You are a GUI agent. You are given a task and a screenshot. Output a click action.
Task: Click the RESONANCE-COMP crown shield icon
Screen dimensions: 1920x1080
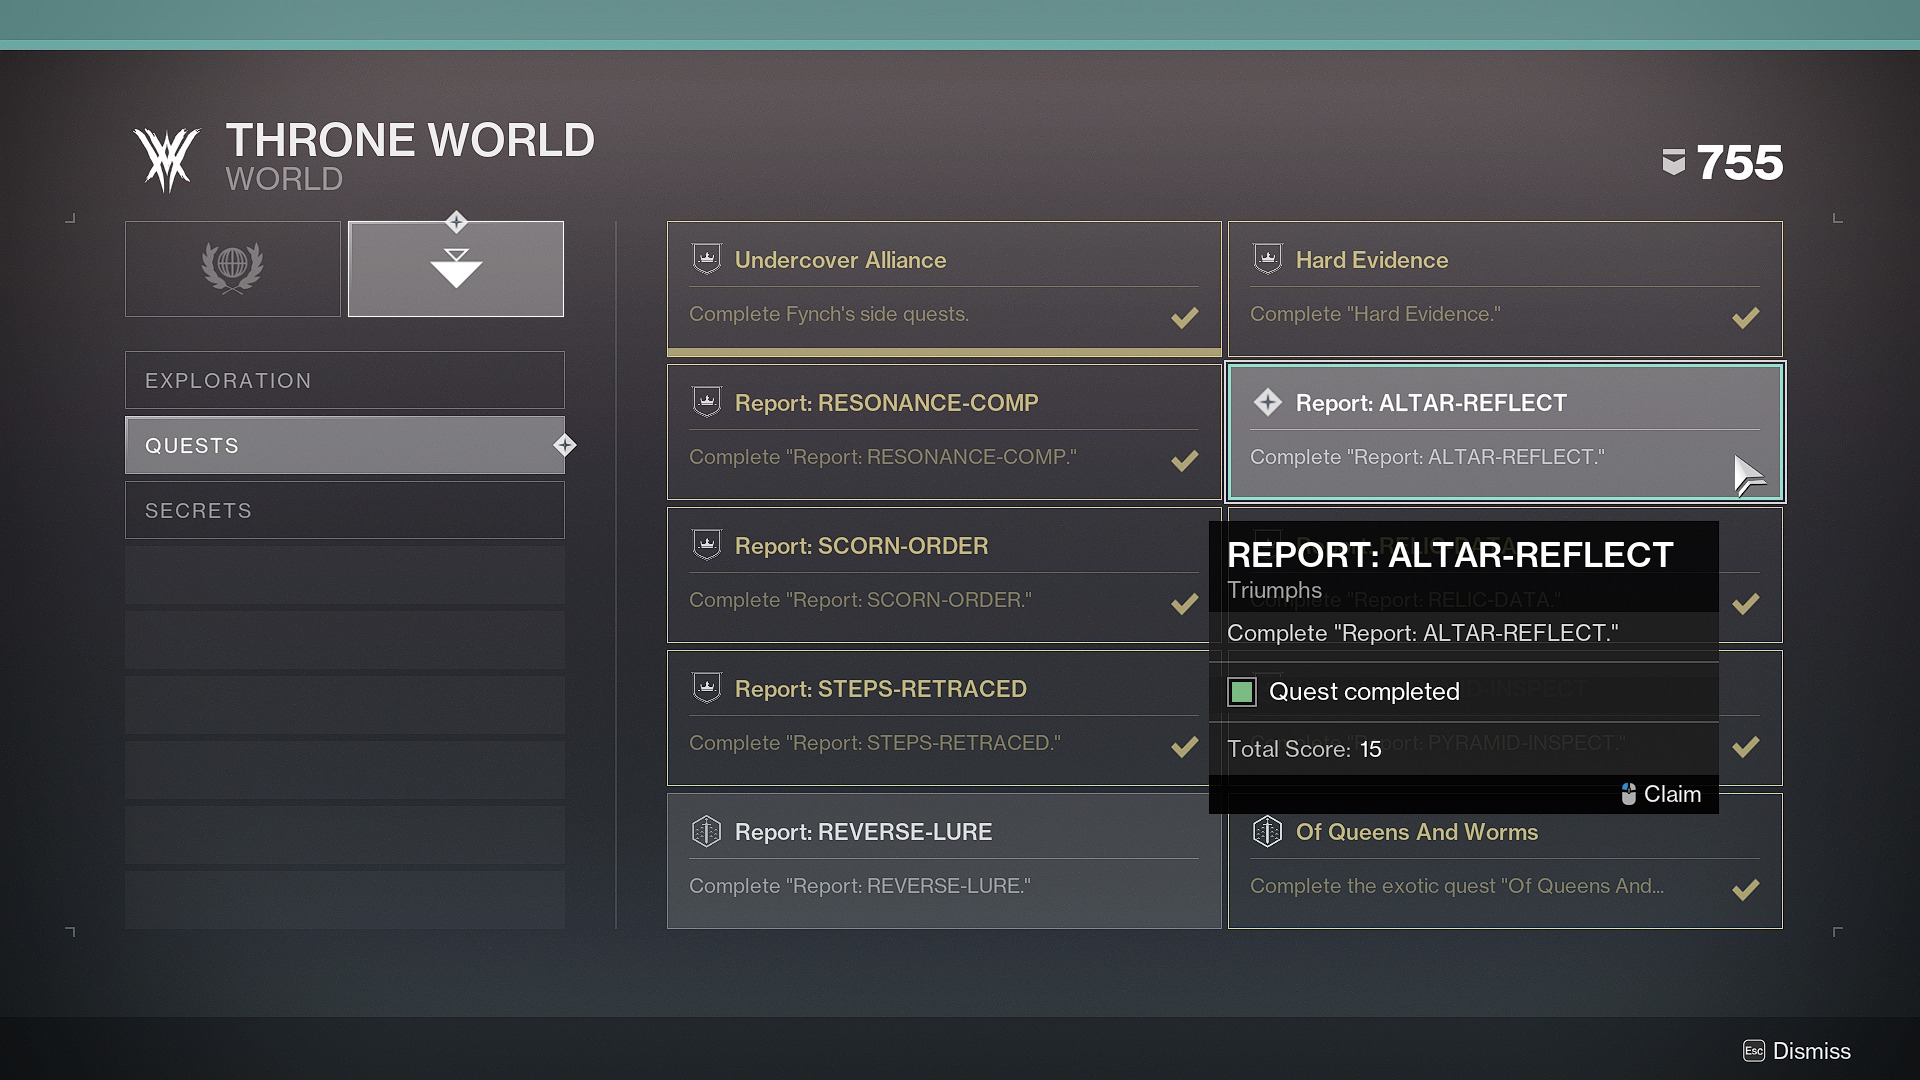(707, 402)
